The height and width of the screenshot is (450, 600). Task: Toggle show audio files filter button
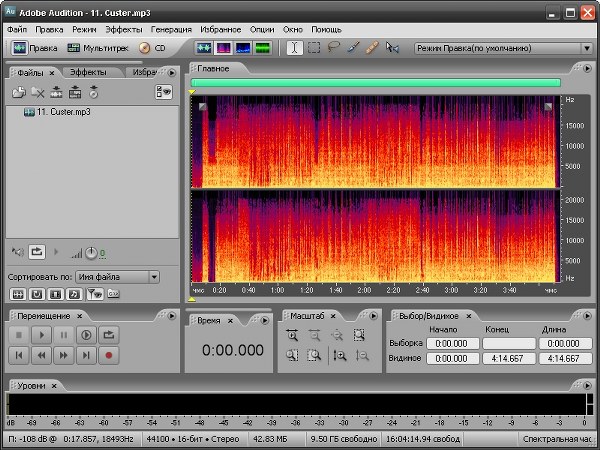click(18, 293)
